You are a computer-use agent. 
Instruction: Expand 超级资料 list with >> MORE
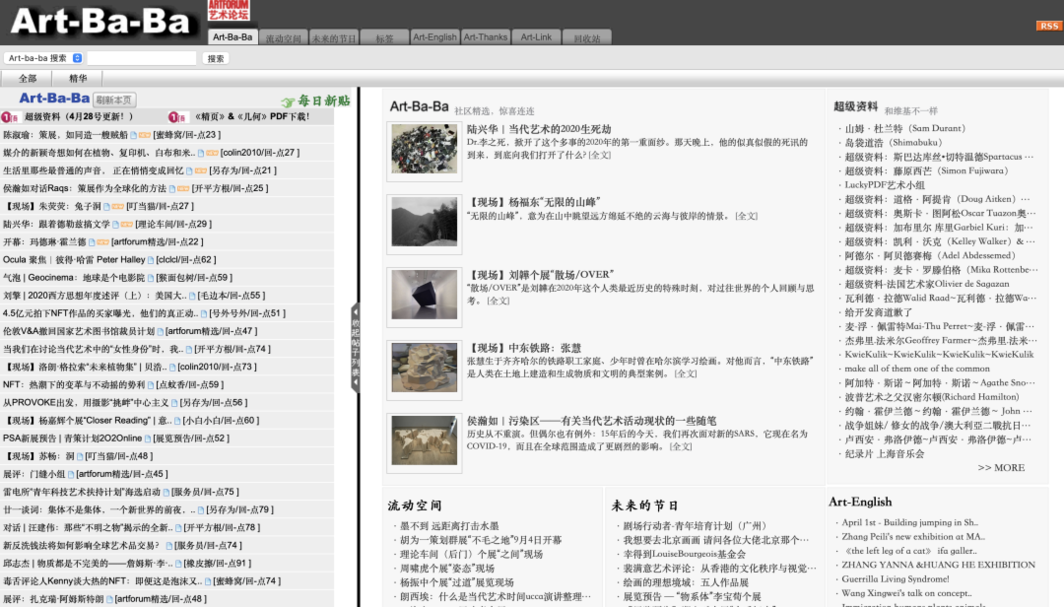[x=1000, y=468]
